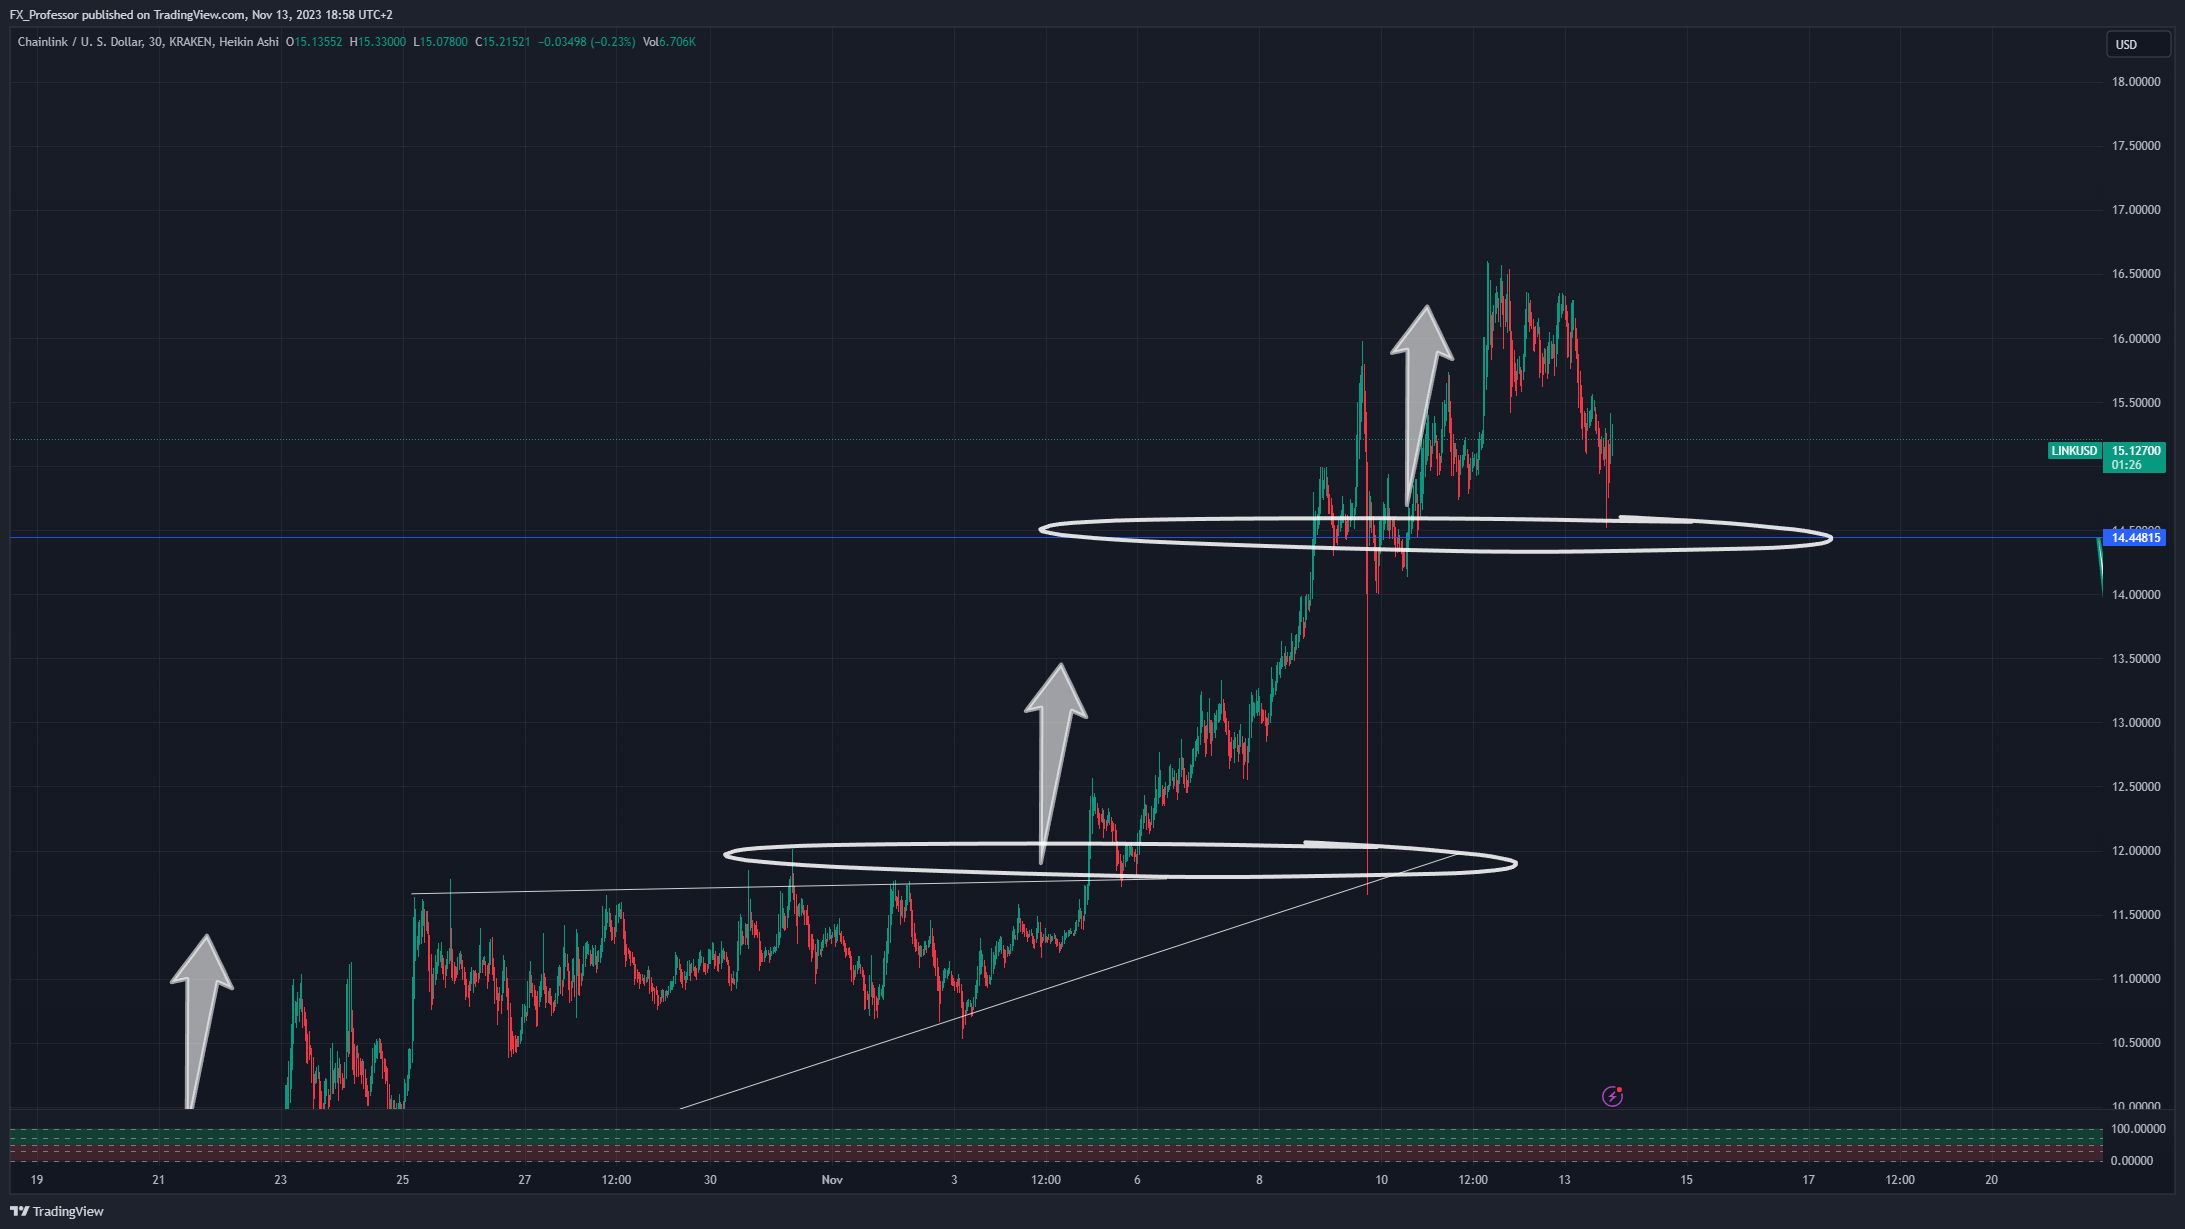Click the date label 25 on time axis
Screen dimensions: 2185x1229
[x=403, y=1180]
